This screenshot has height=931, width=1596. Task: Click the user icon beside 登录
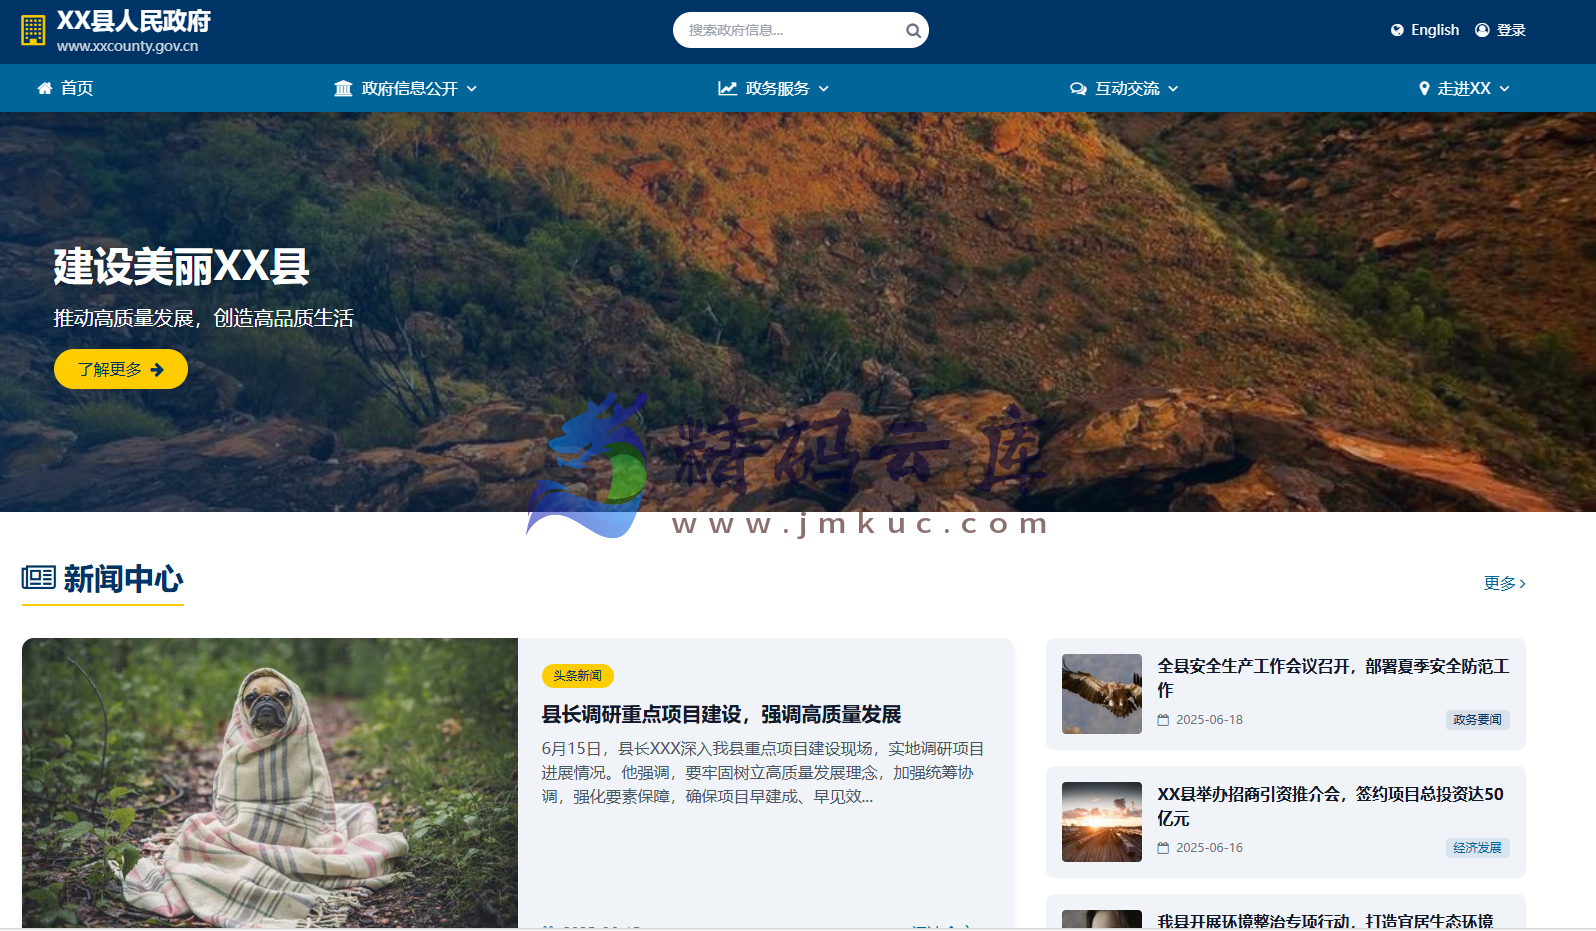coord(1482,30)
